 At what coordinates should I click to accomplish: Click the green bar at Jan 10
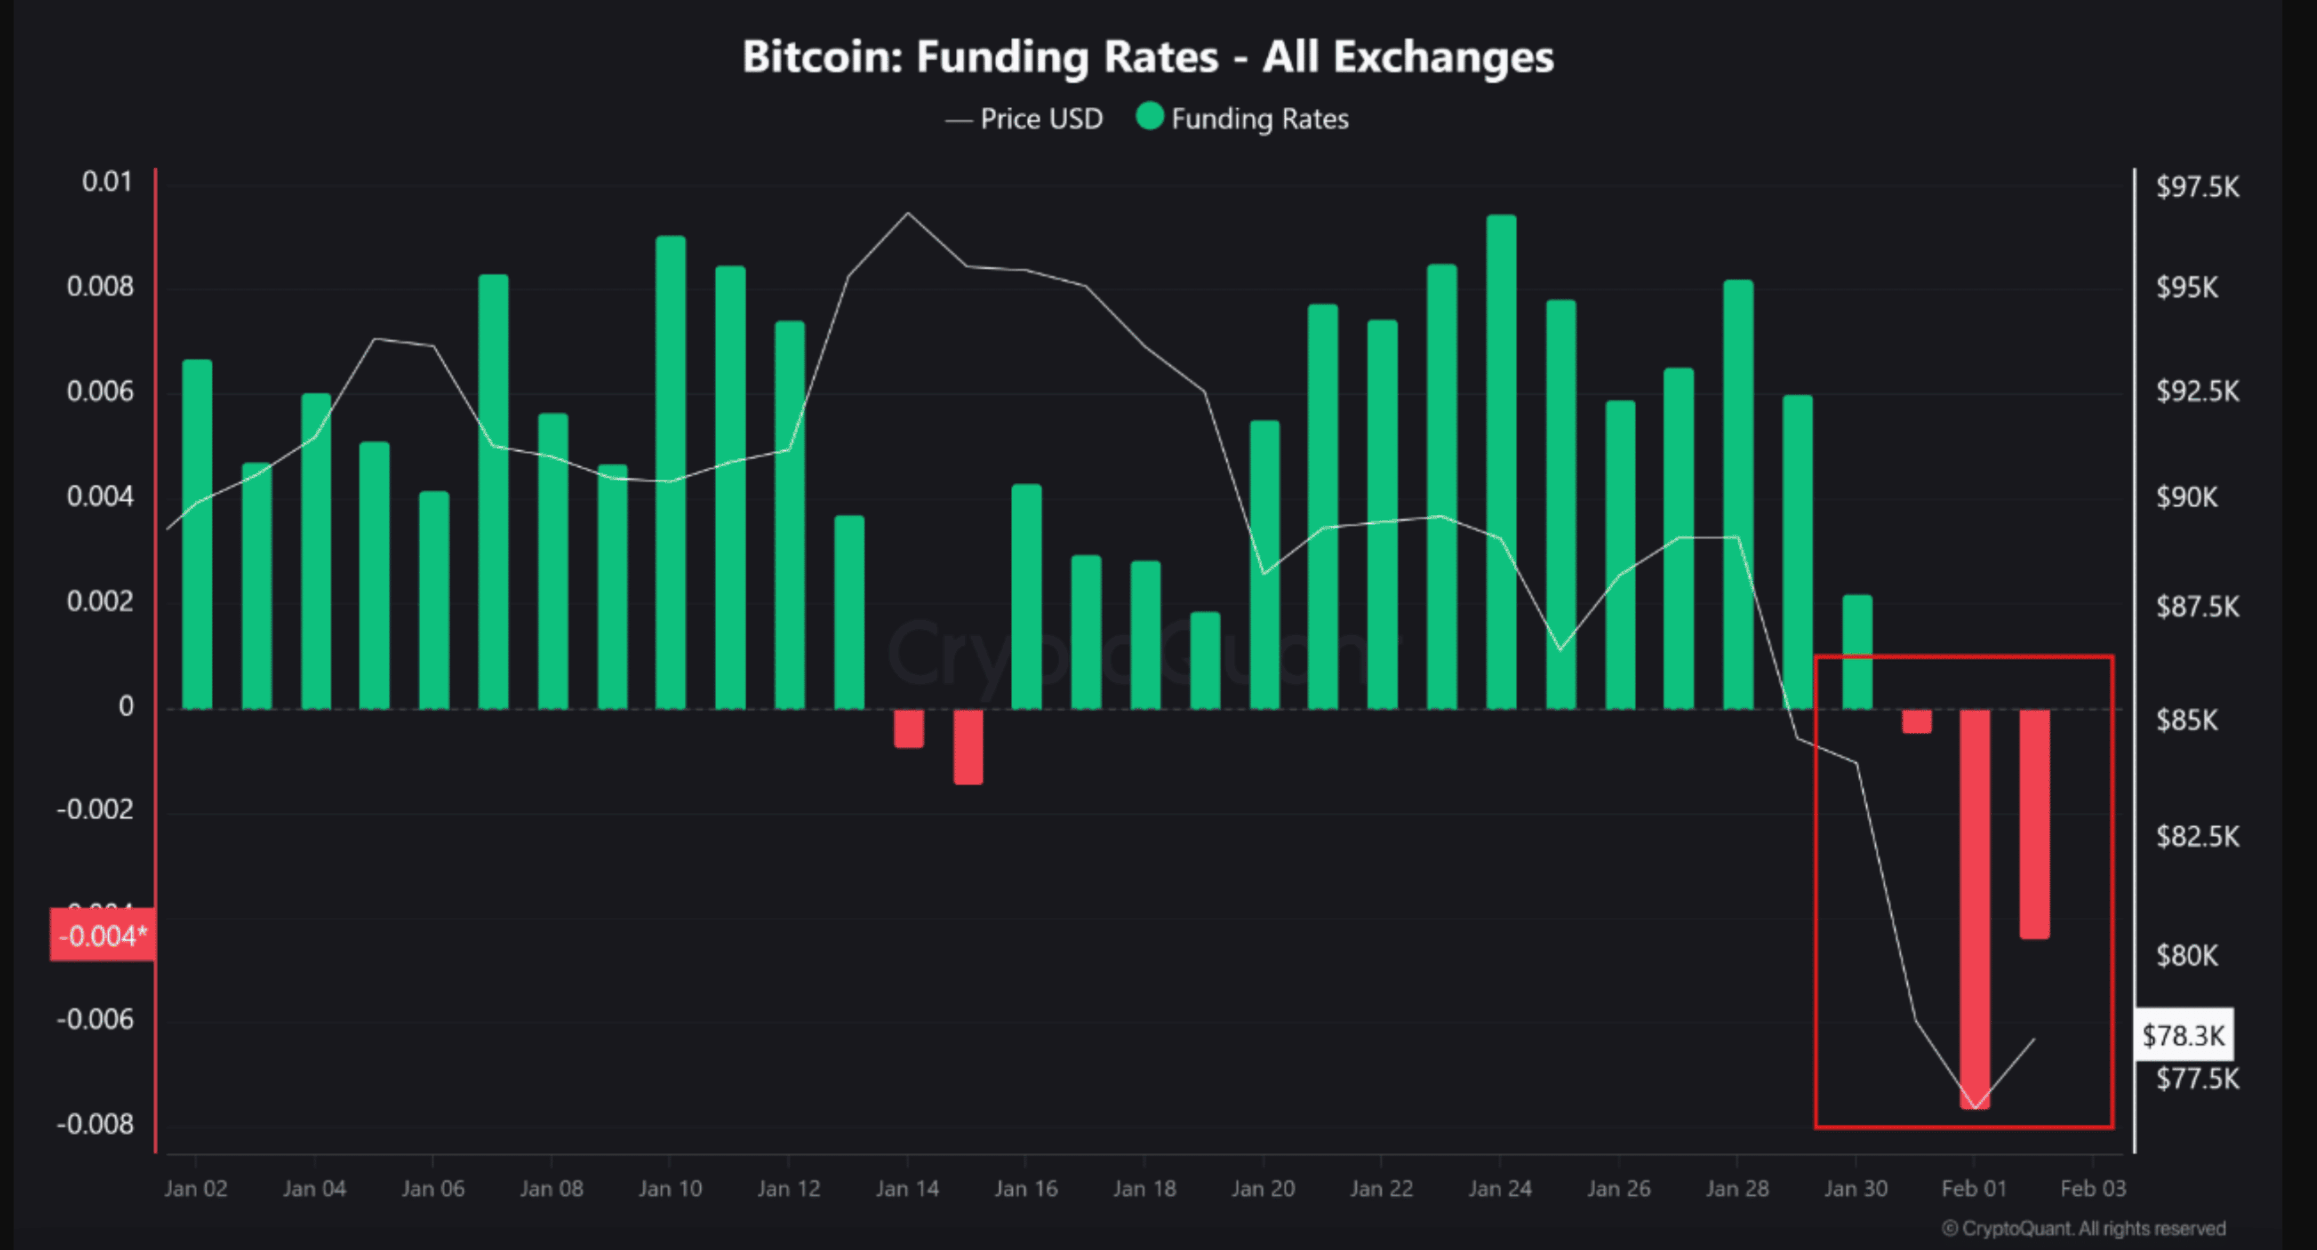pos(670,472)
